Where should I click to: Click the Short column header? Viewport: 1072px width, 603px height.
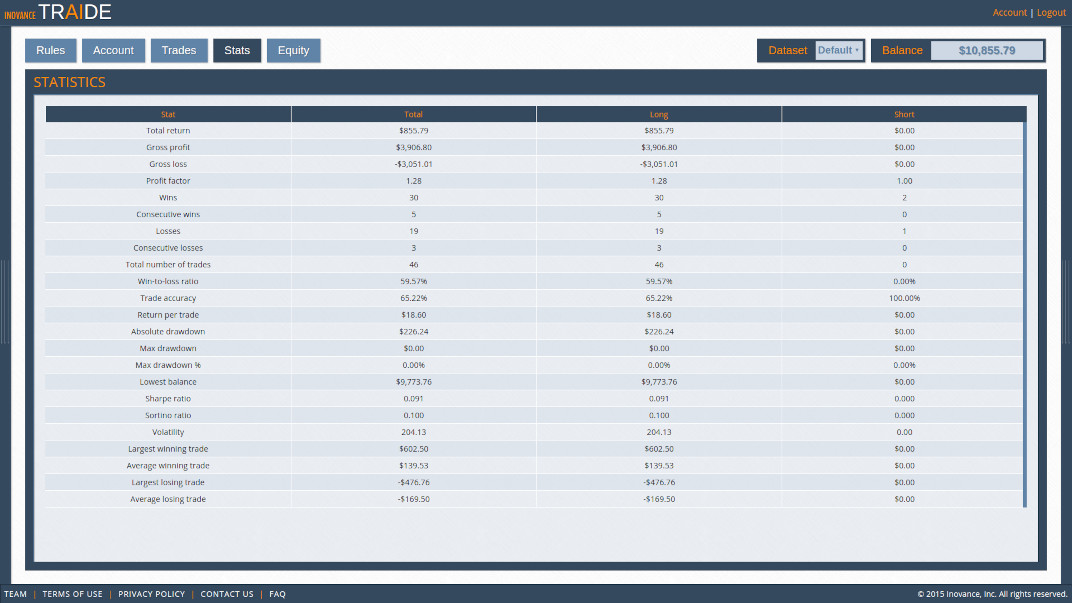pos(903,113)
